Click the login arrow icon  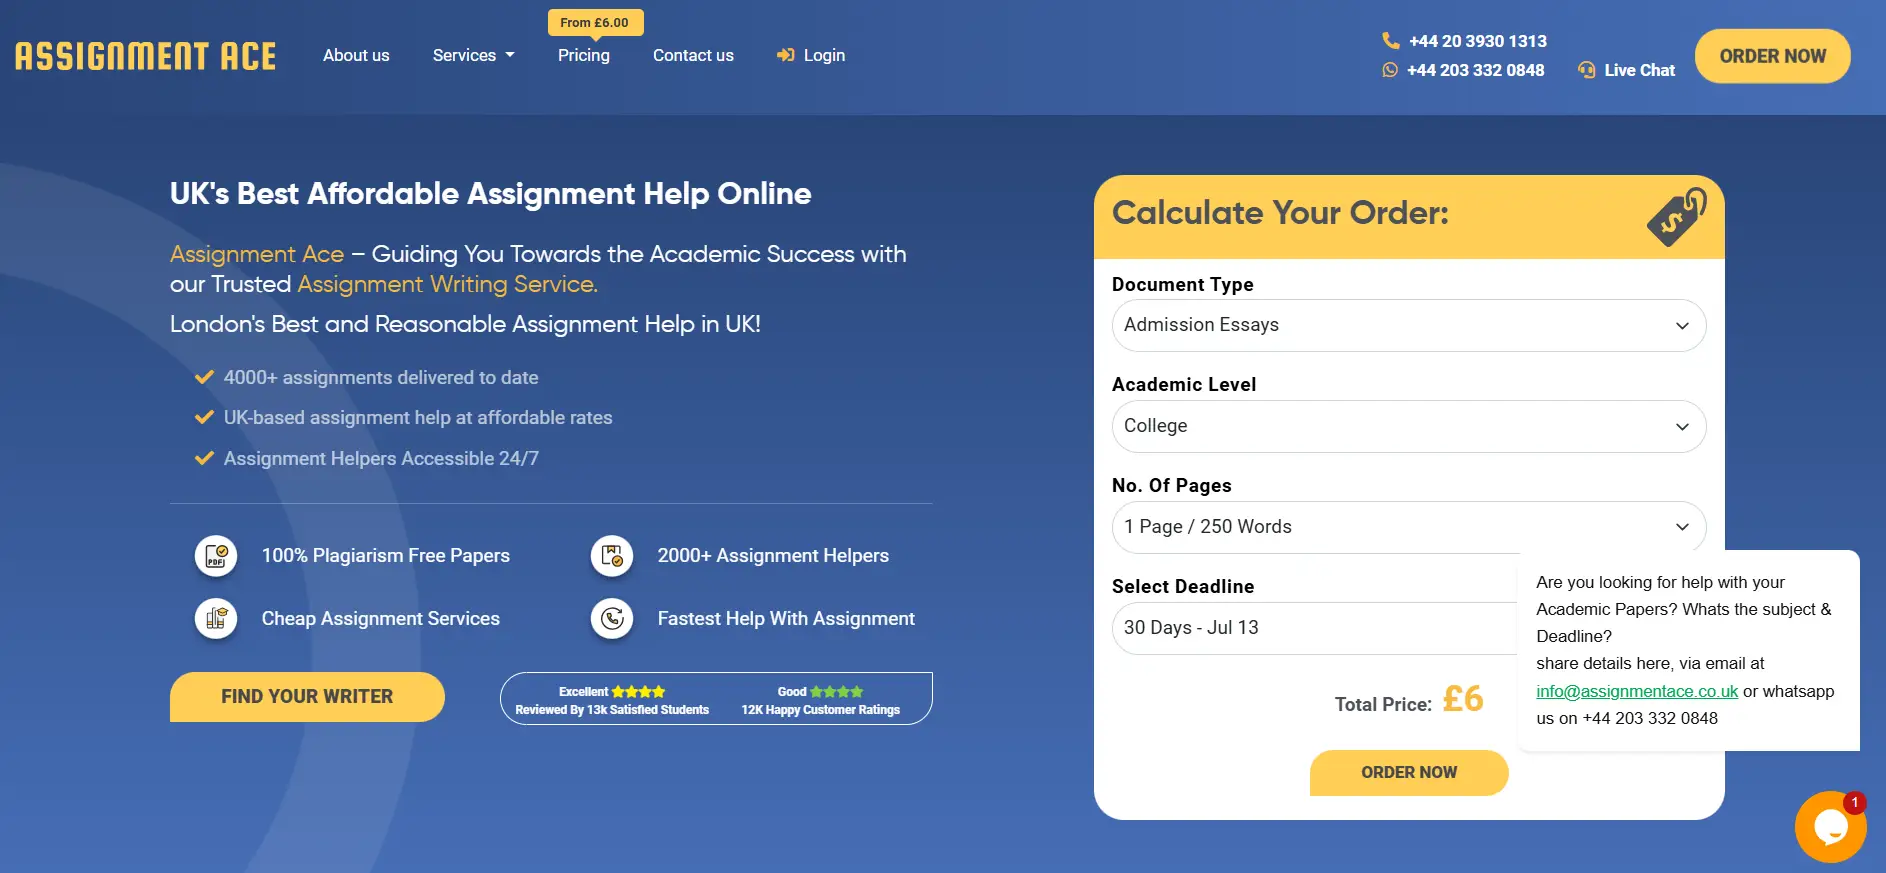tap(786, 55)
